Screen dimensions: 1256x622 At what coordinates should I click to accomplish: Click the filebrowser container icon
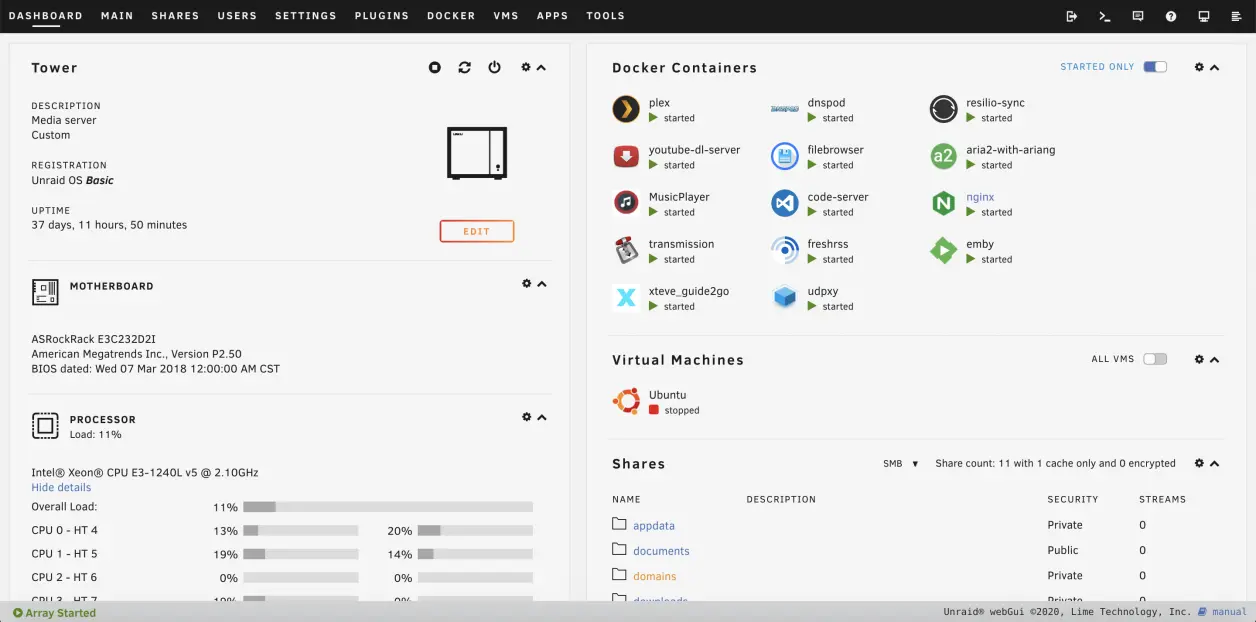click(x=785, y=156)
